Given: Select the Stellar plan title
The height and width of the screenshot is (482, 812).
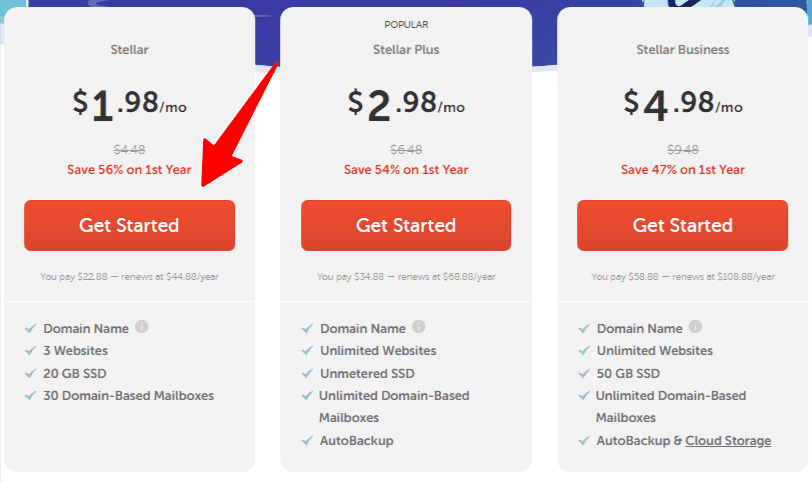Looking at the screenshot, I should point(129,50).
